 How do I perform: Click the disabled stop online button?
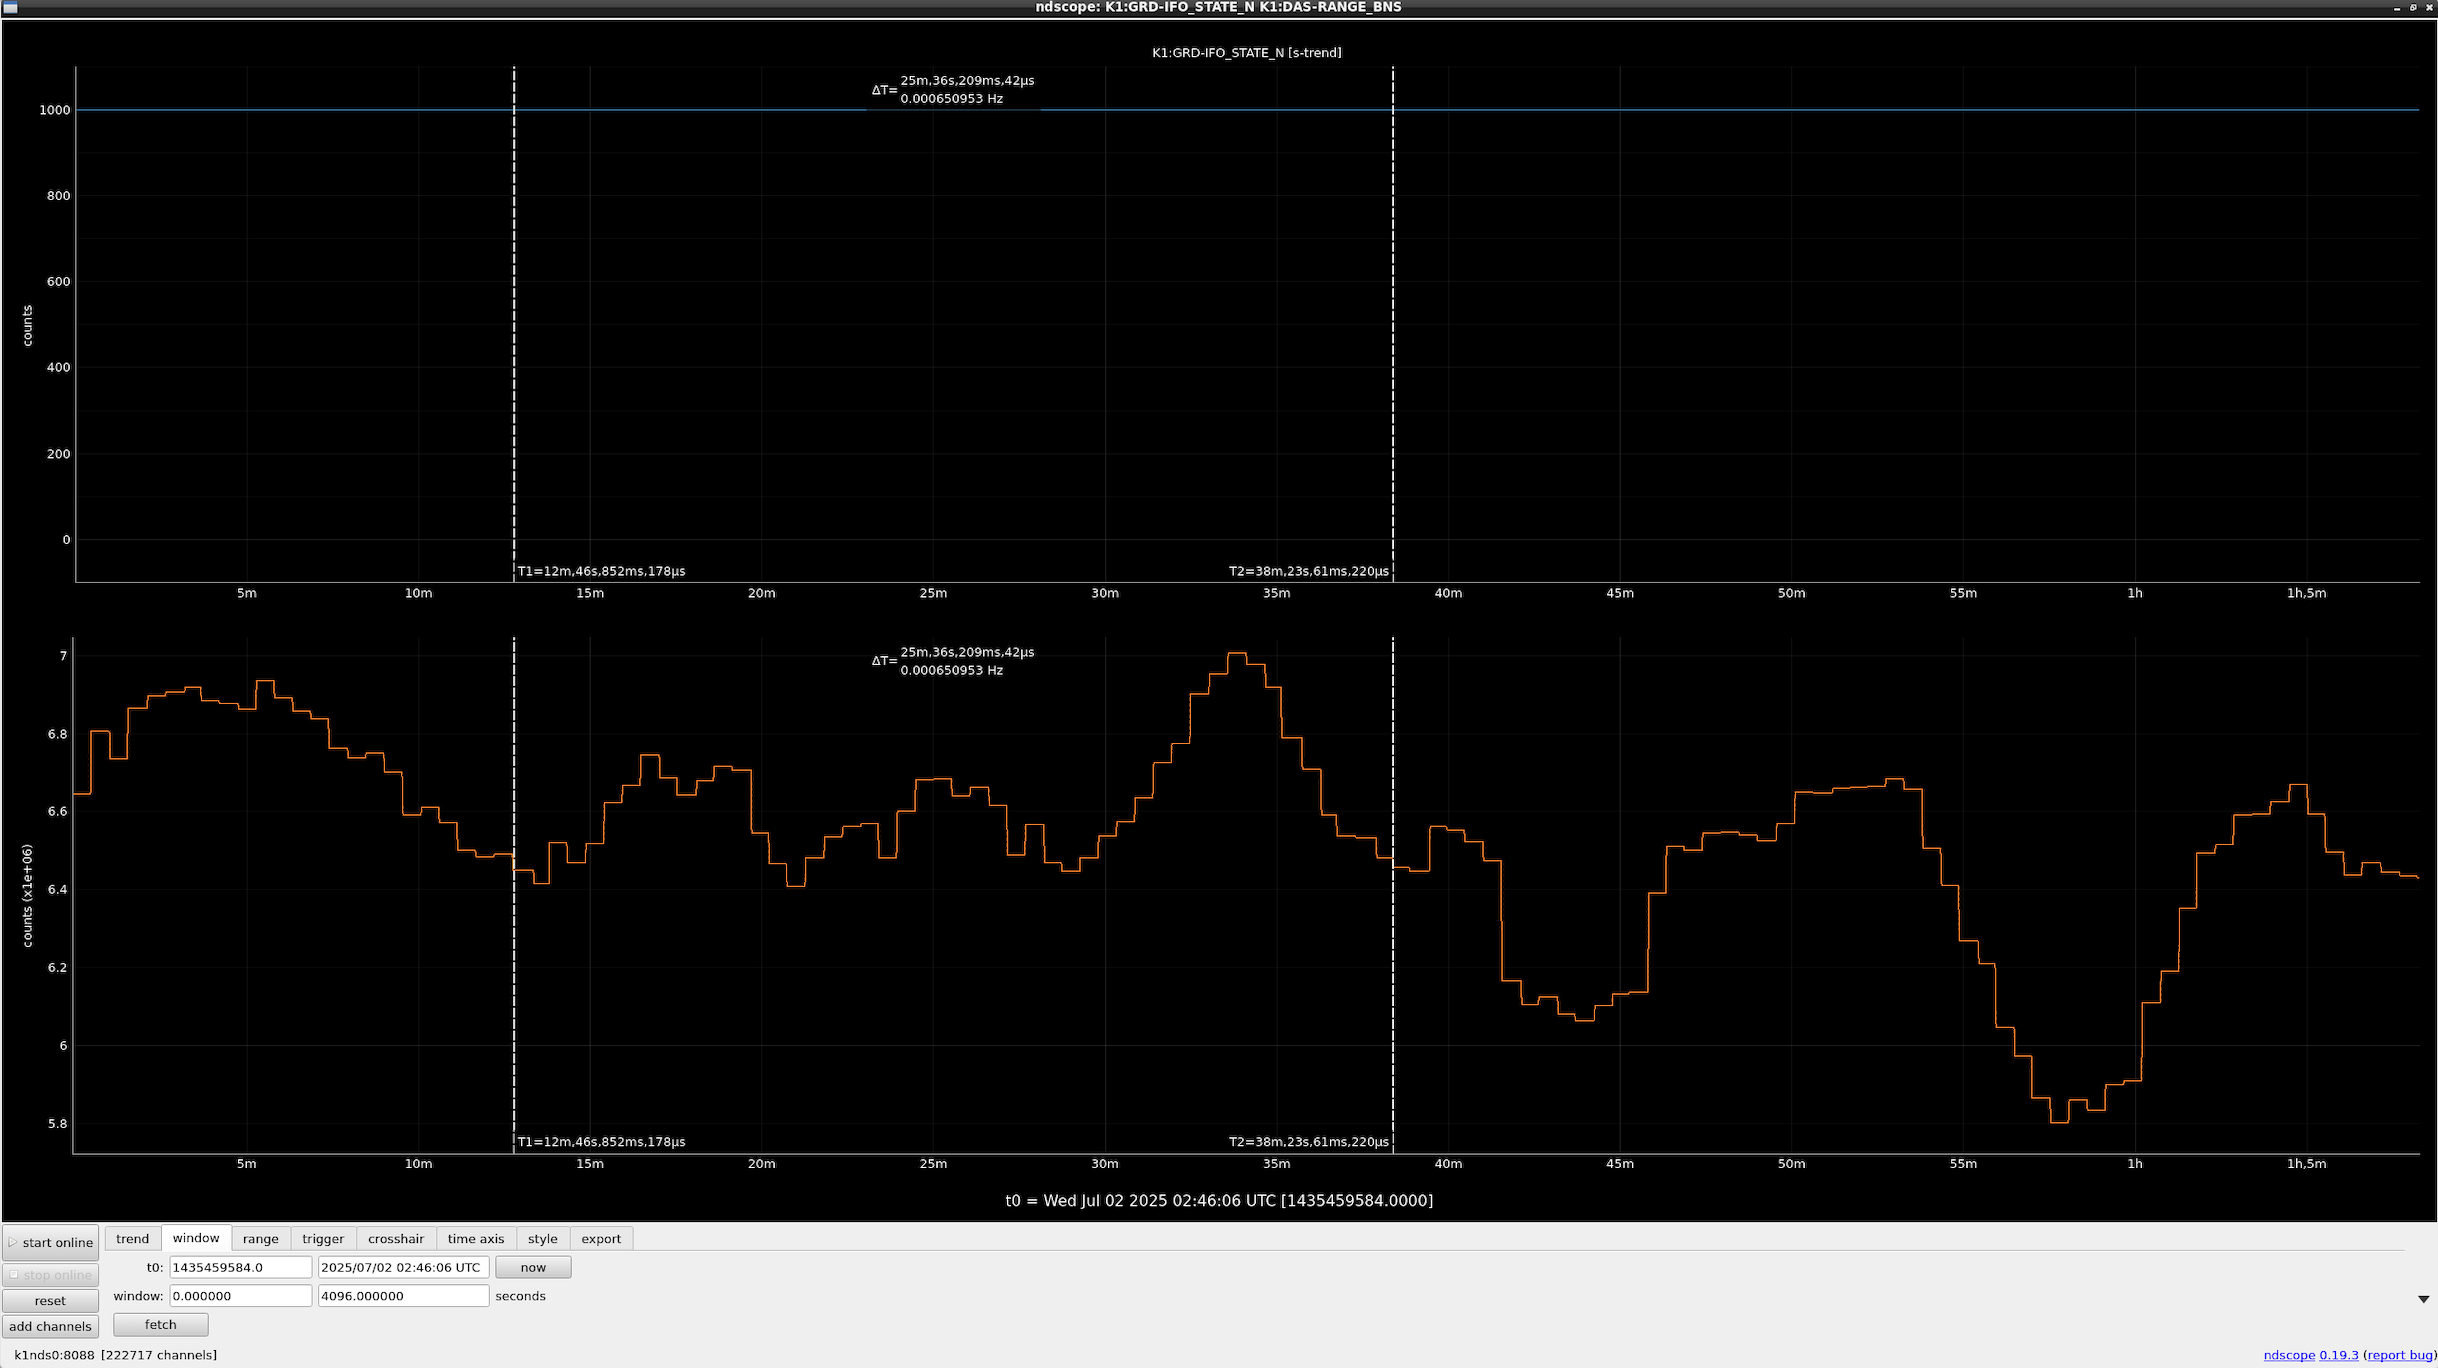coord(50,1275)
